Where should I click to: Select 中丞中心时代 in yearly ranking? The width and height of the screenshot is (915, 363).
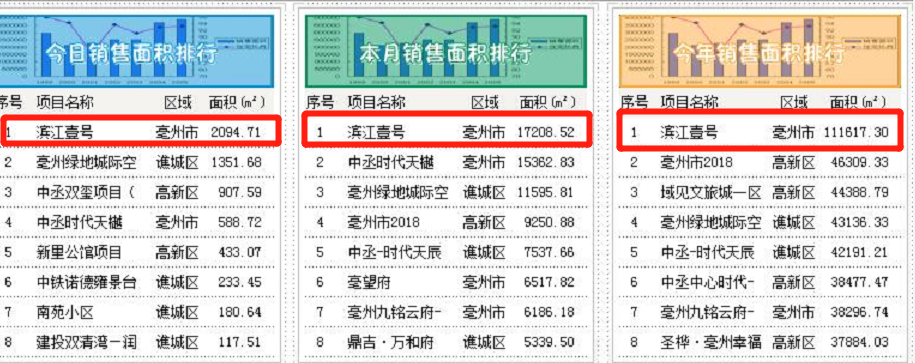point(707,282)
